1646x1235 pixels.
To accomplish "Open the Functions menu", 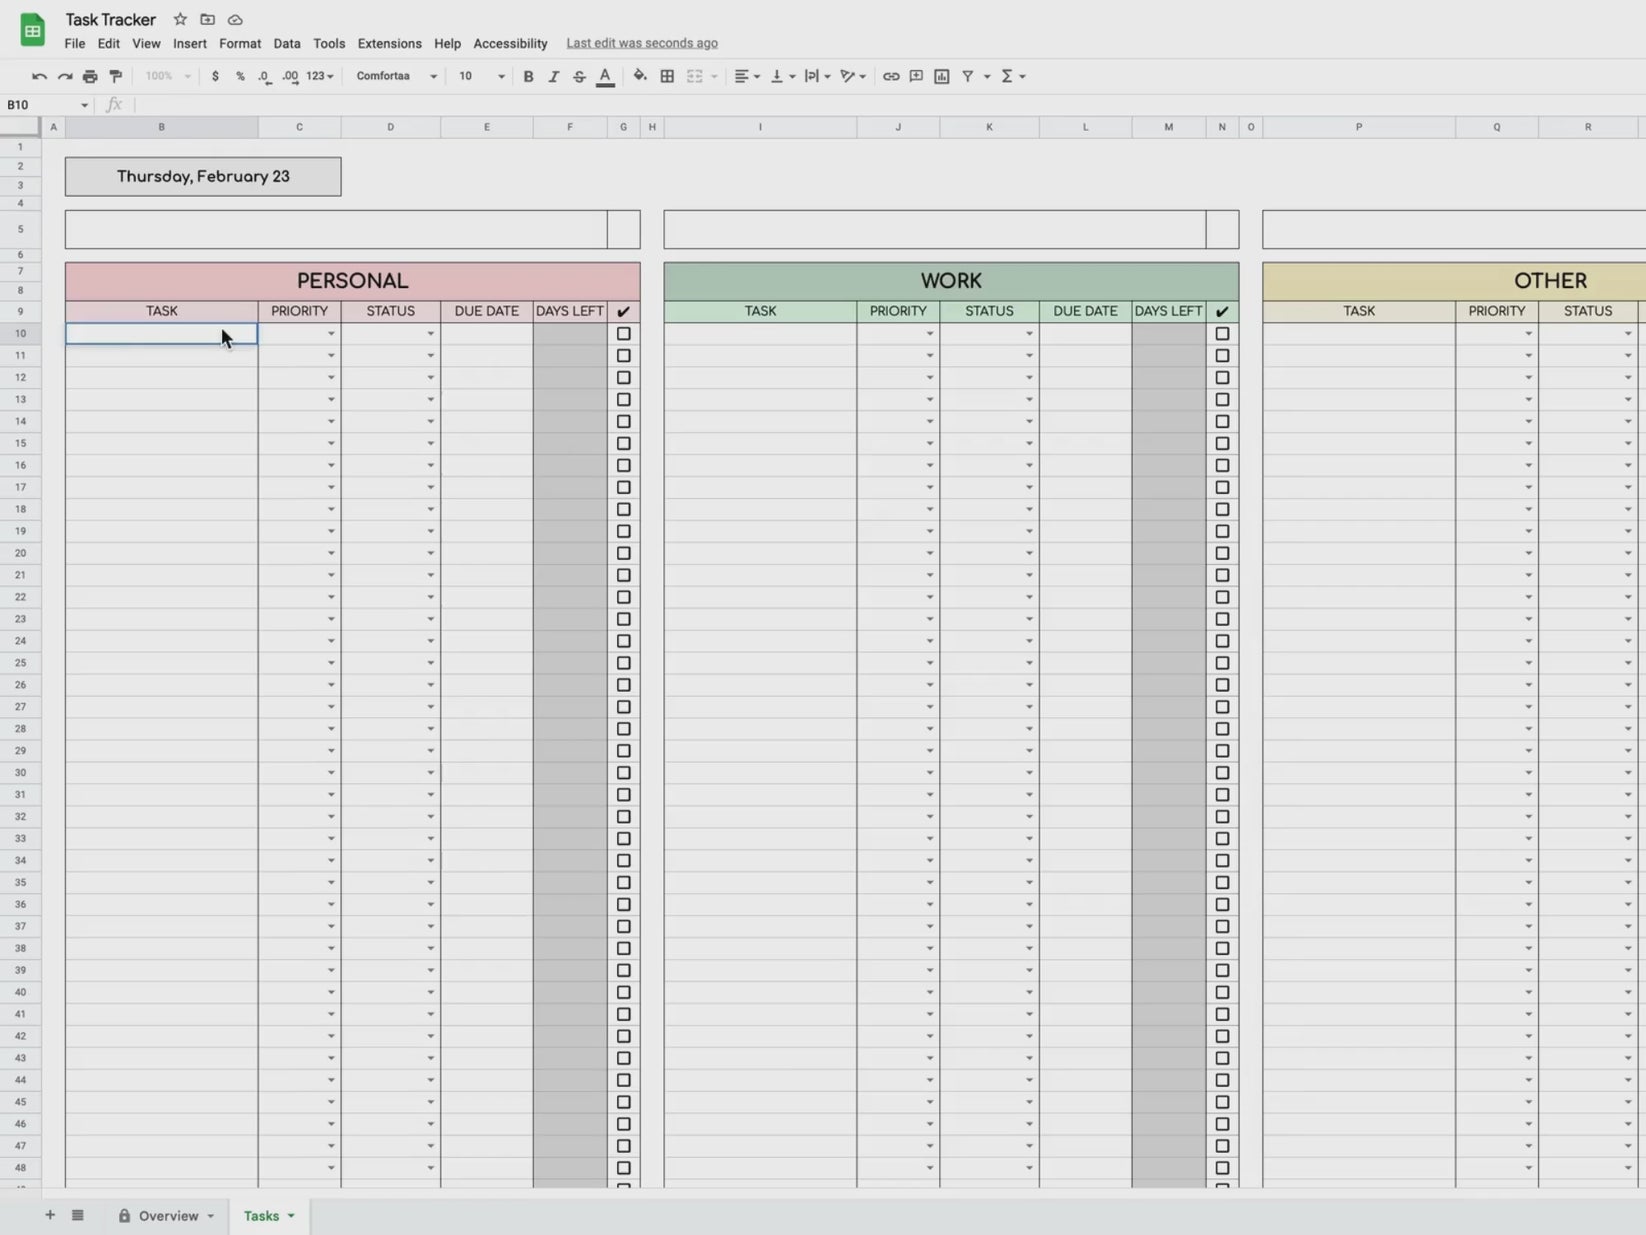I will (1011, 75).
